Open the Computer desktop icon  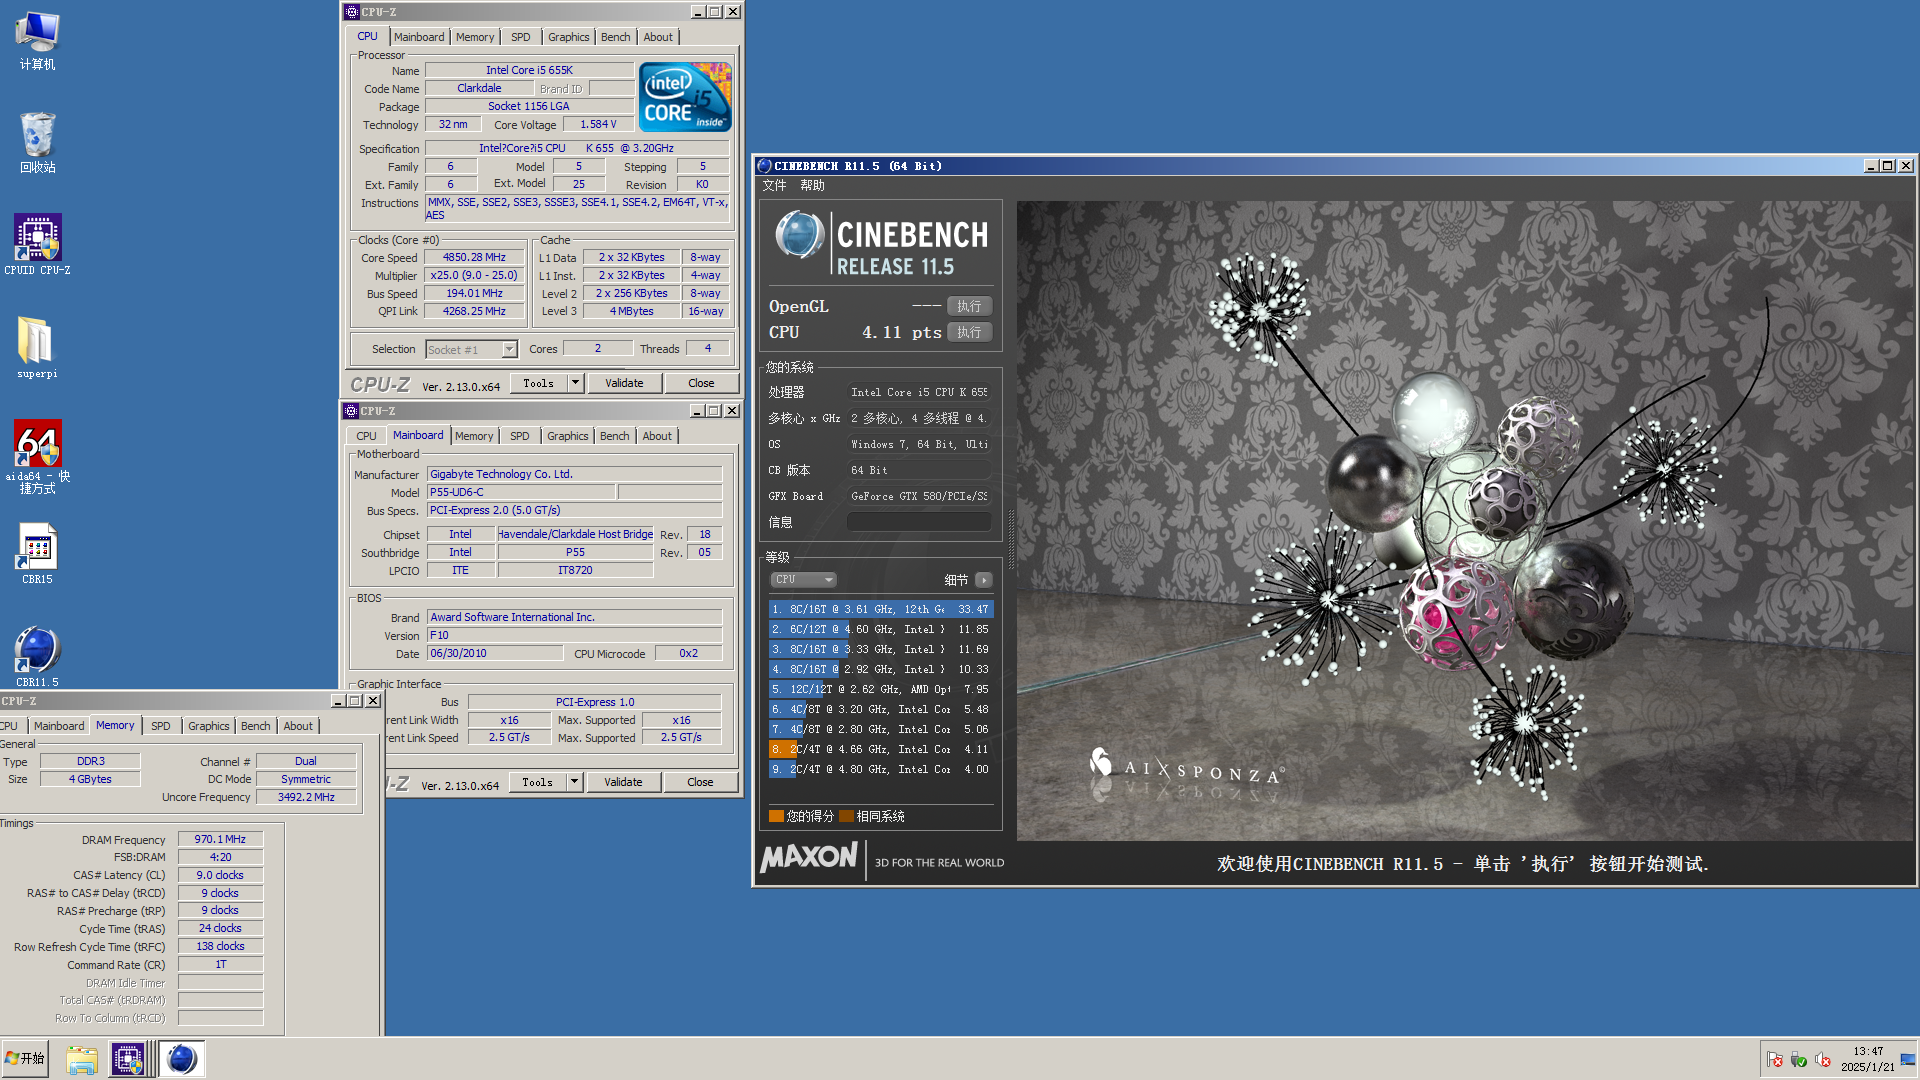point(37,41)
